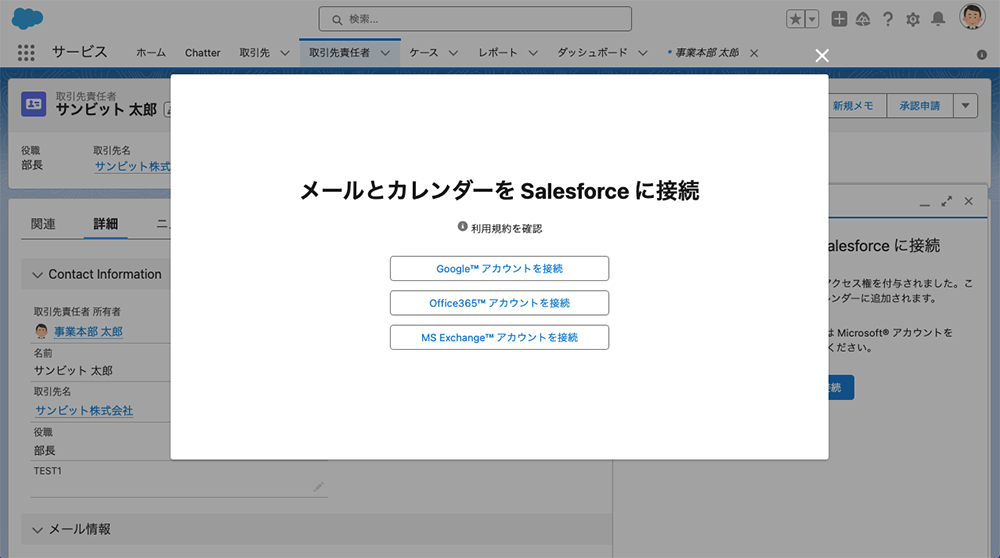
Task: Expand the side panel to full size
Action: [x=946, y=202]
